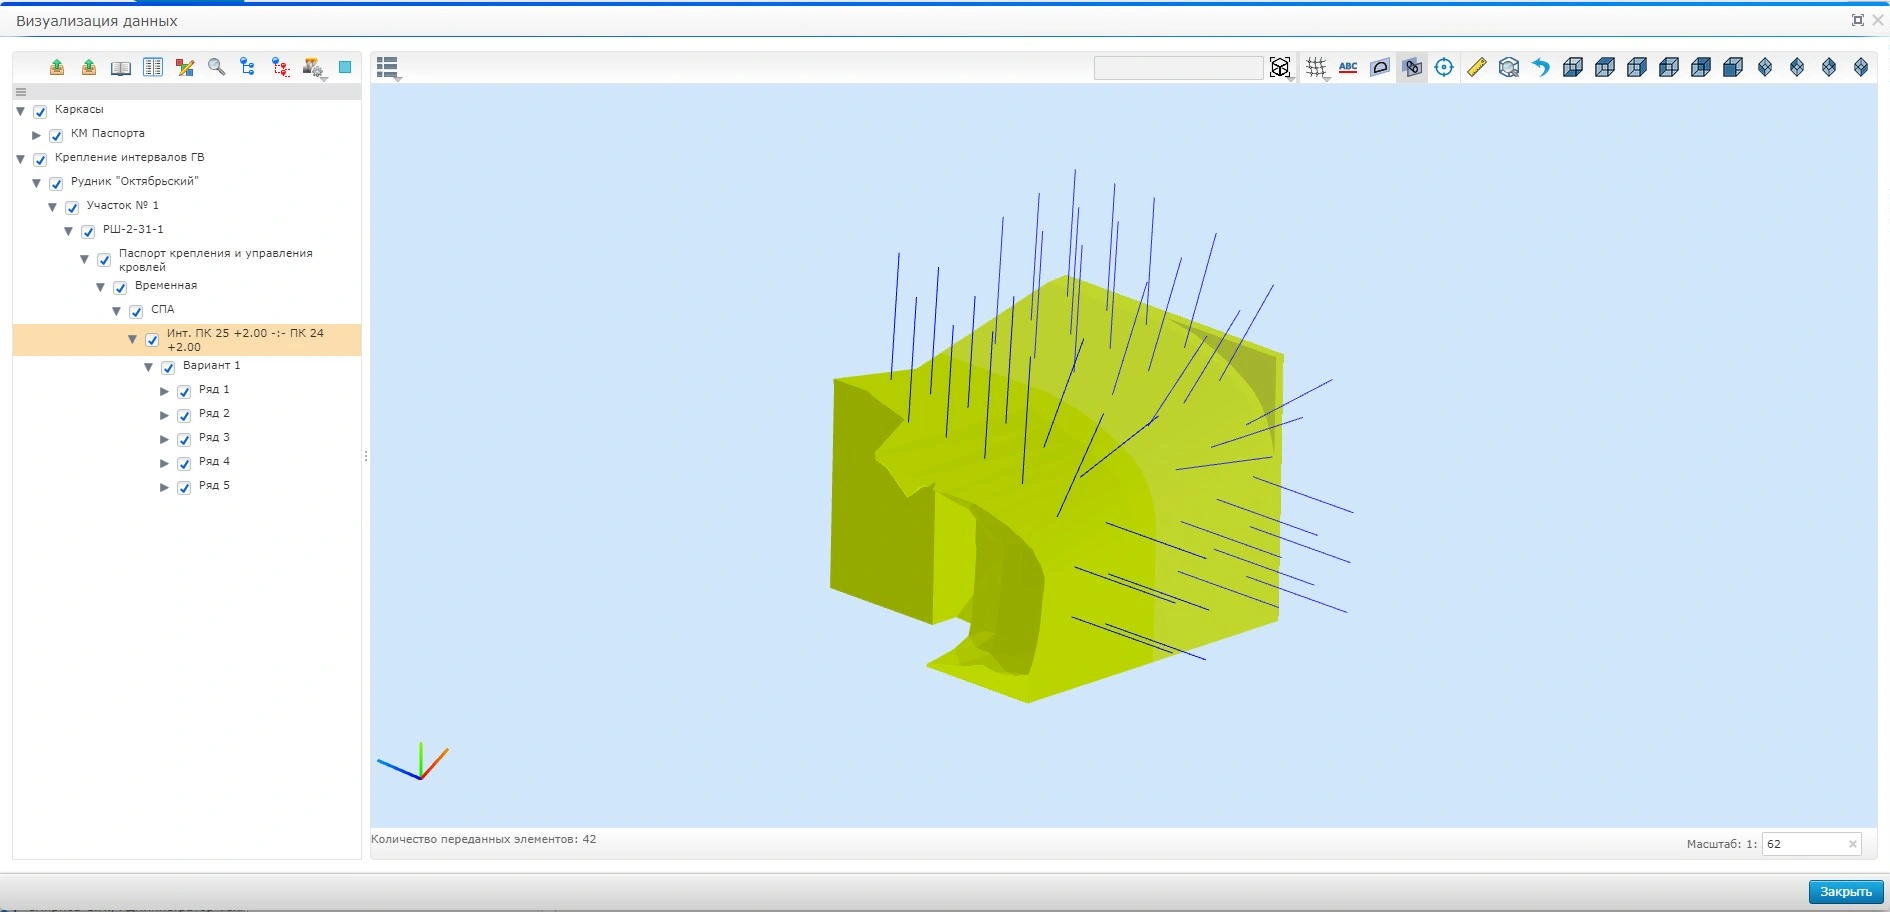Toggle the Крепление интервалов ГВ checkbox
1890x912 pixels.
pos(40,159)
